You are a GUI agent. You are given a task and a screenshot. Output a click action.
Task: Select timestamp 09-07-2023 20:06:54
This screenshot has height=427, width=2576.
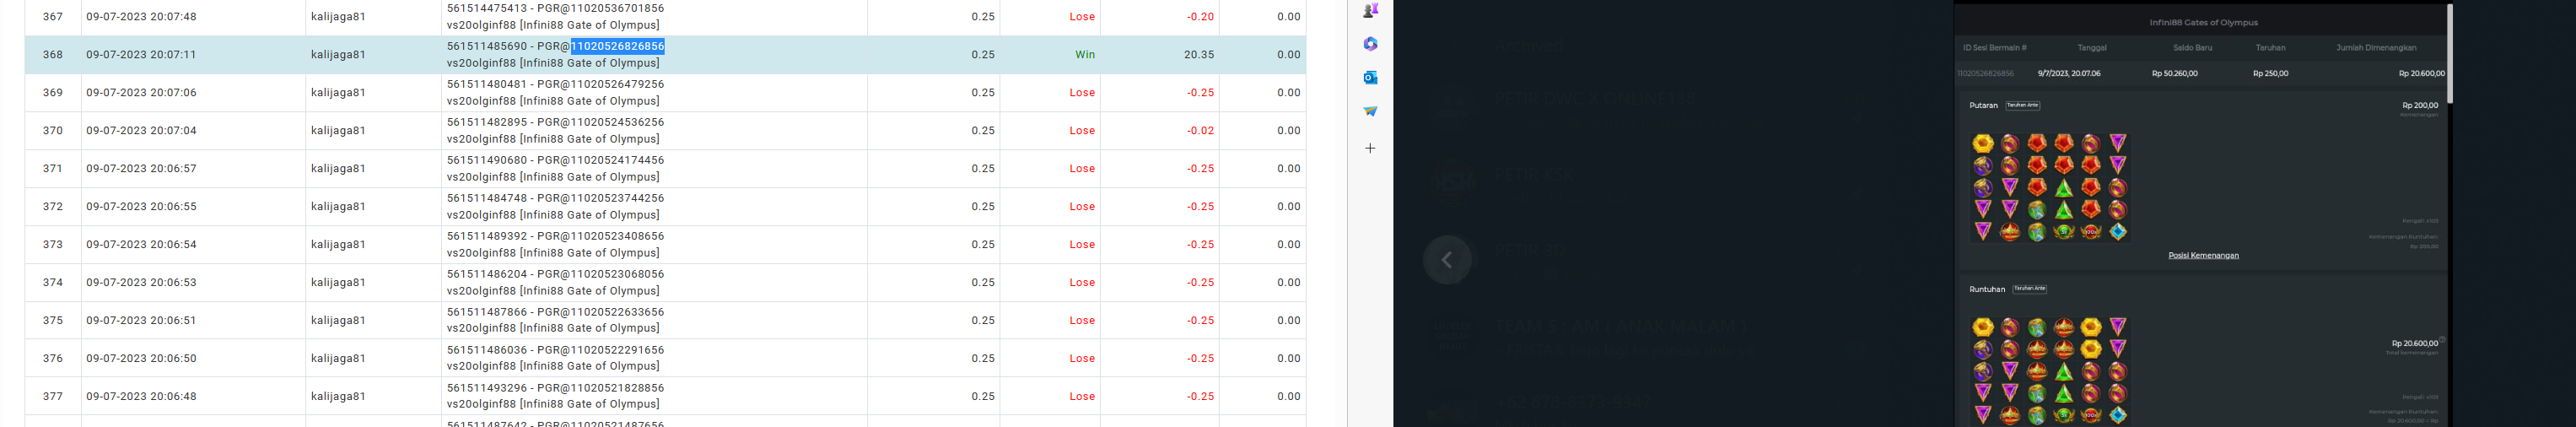(x=141, y=245)
